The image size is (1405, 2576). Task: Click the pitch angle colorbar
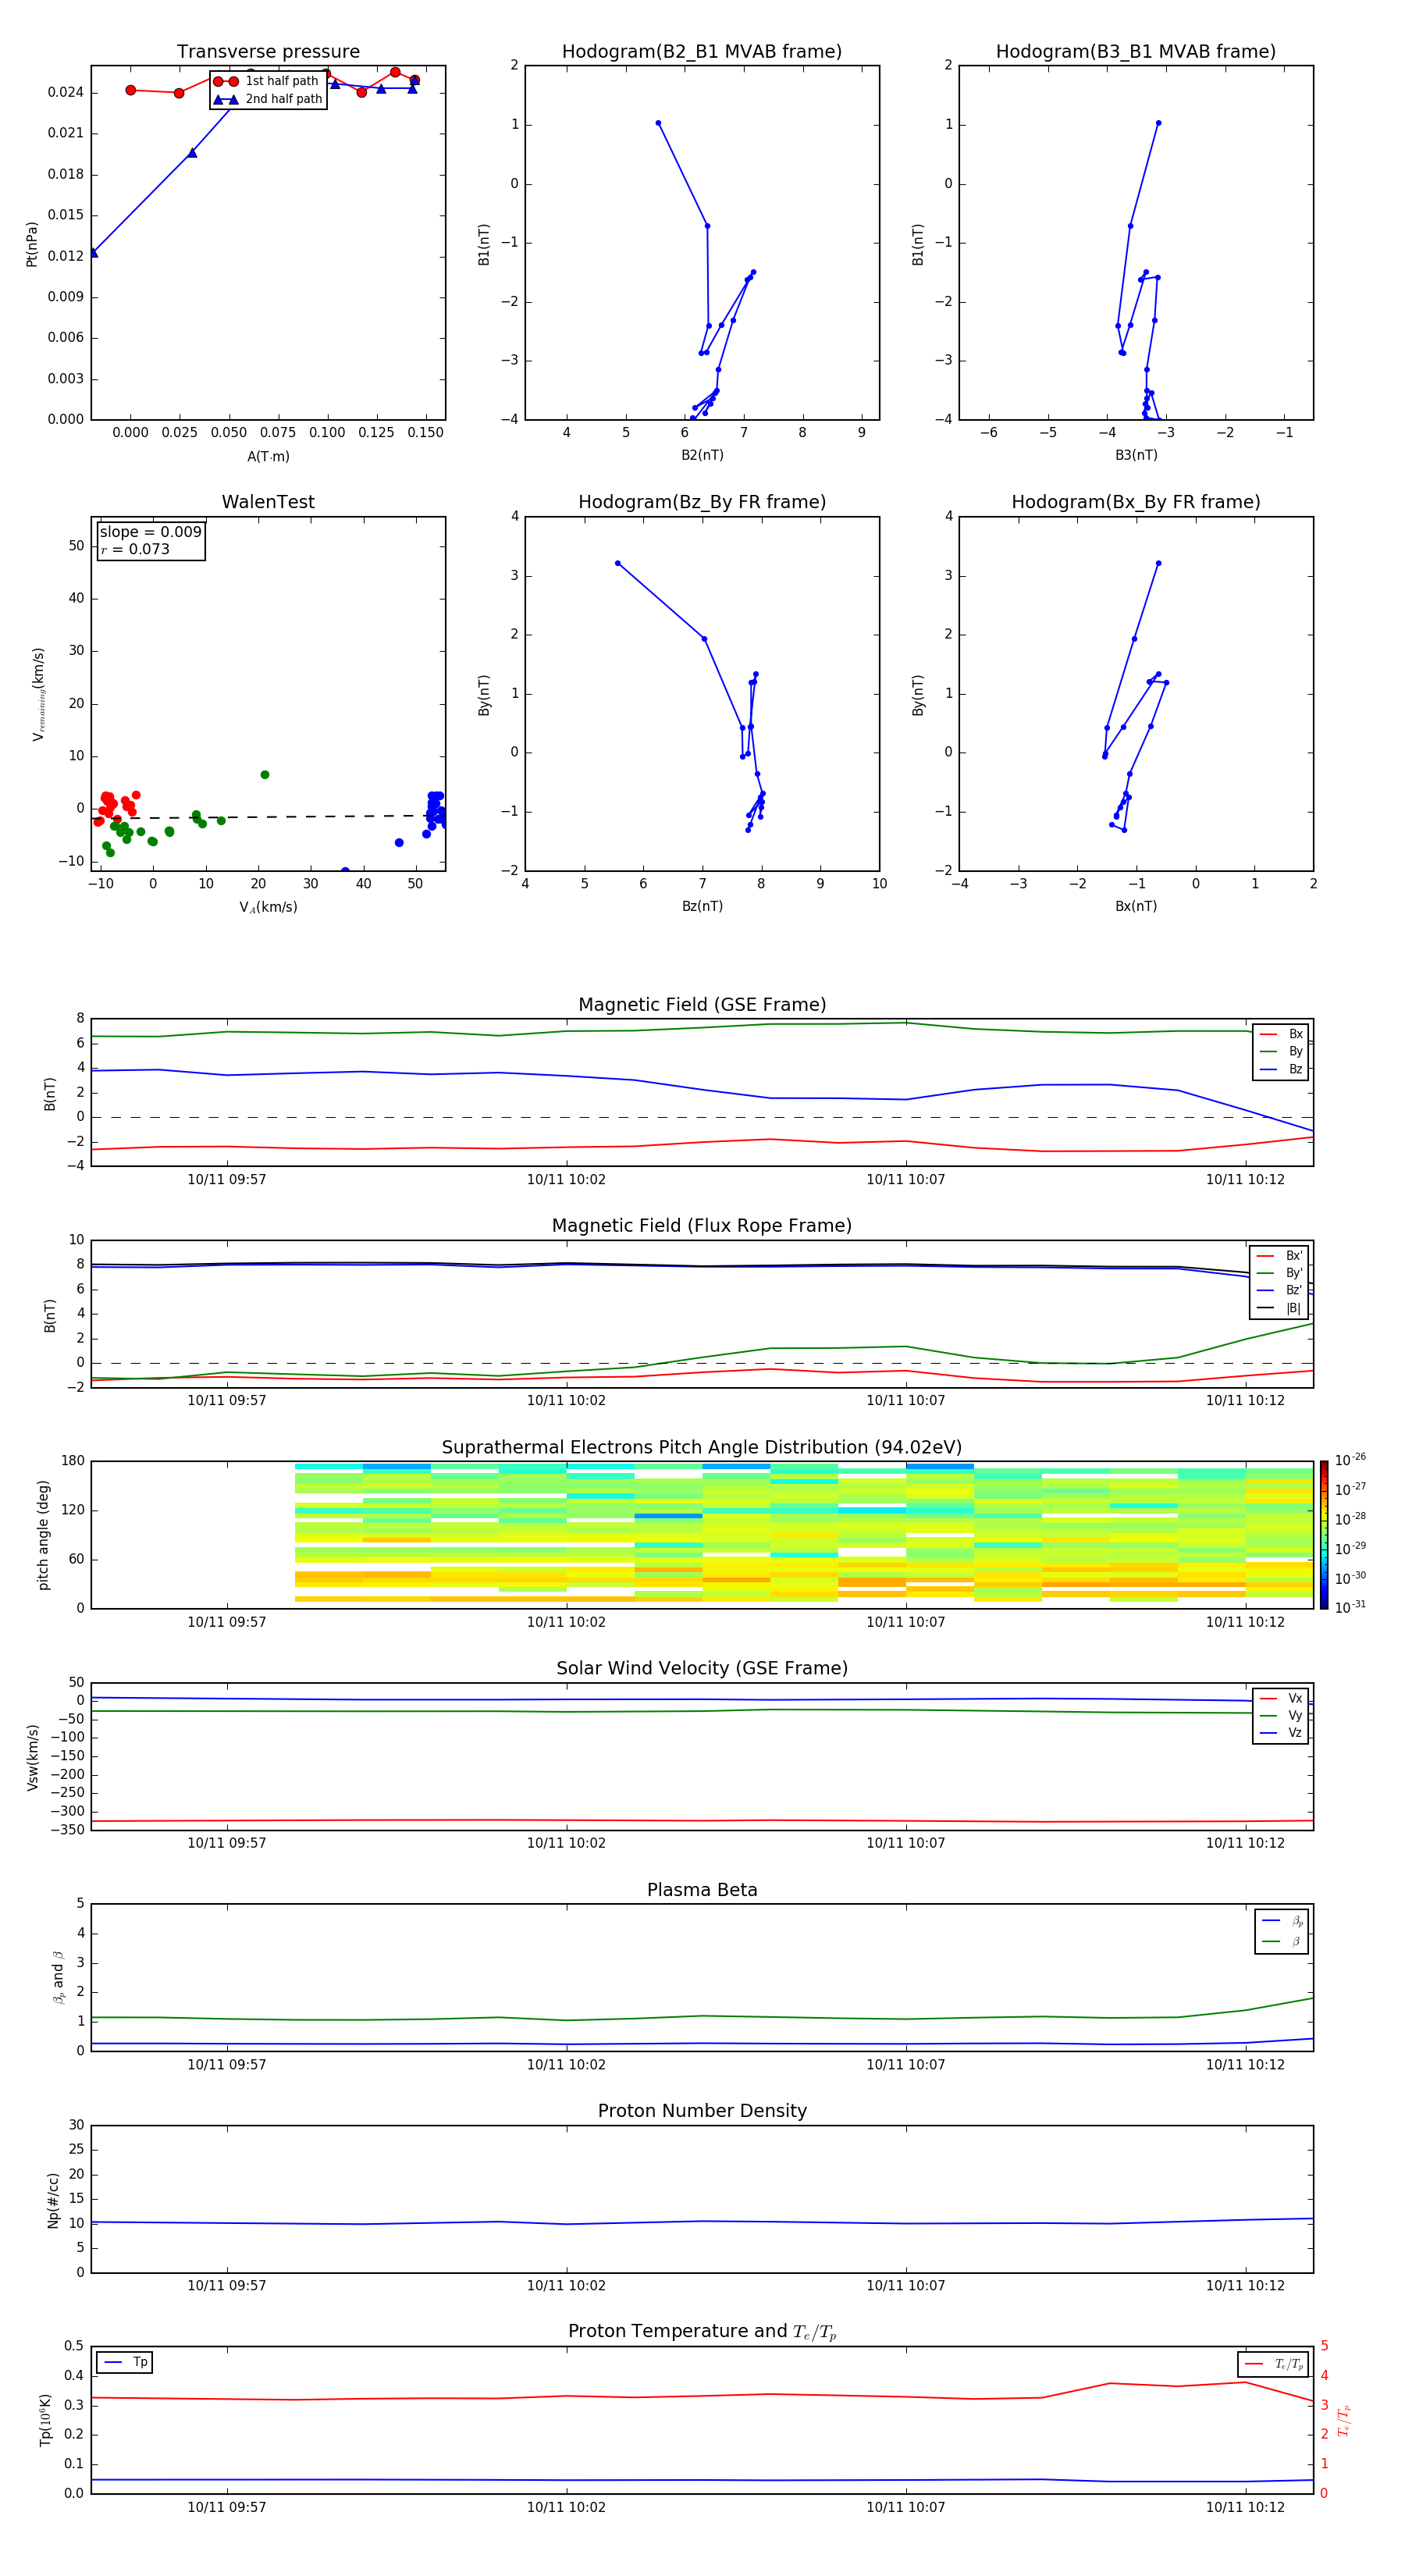point(1324,1534)
